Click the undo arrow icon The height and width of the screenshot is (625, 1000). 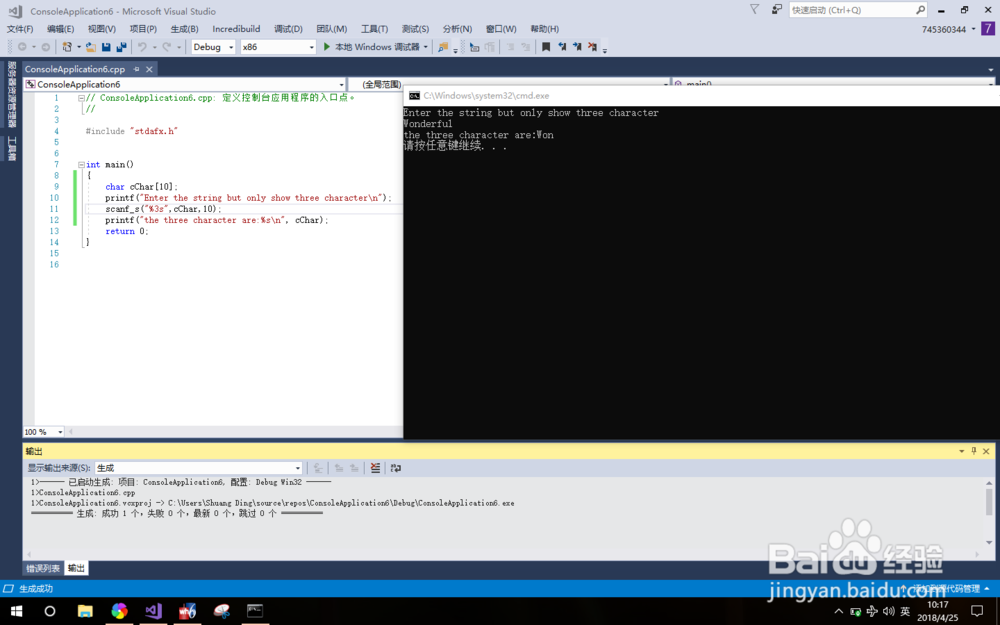coord(142,47)
